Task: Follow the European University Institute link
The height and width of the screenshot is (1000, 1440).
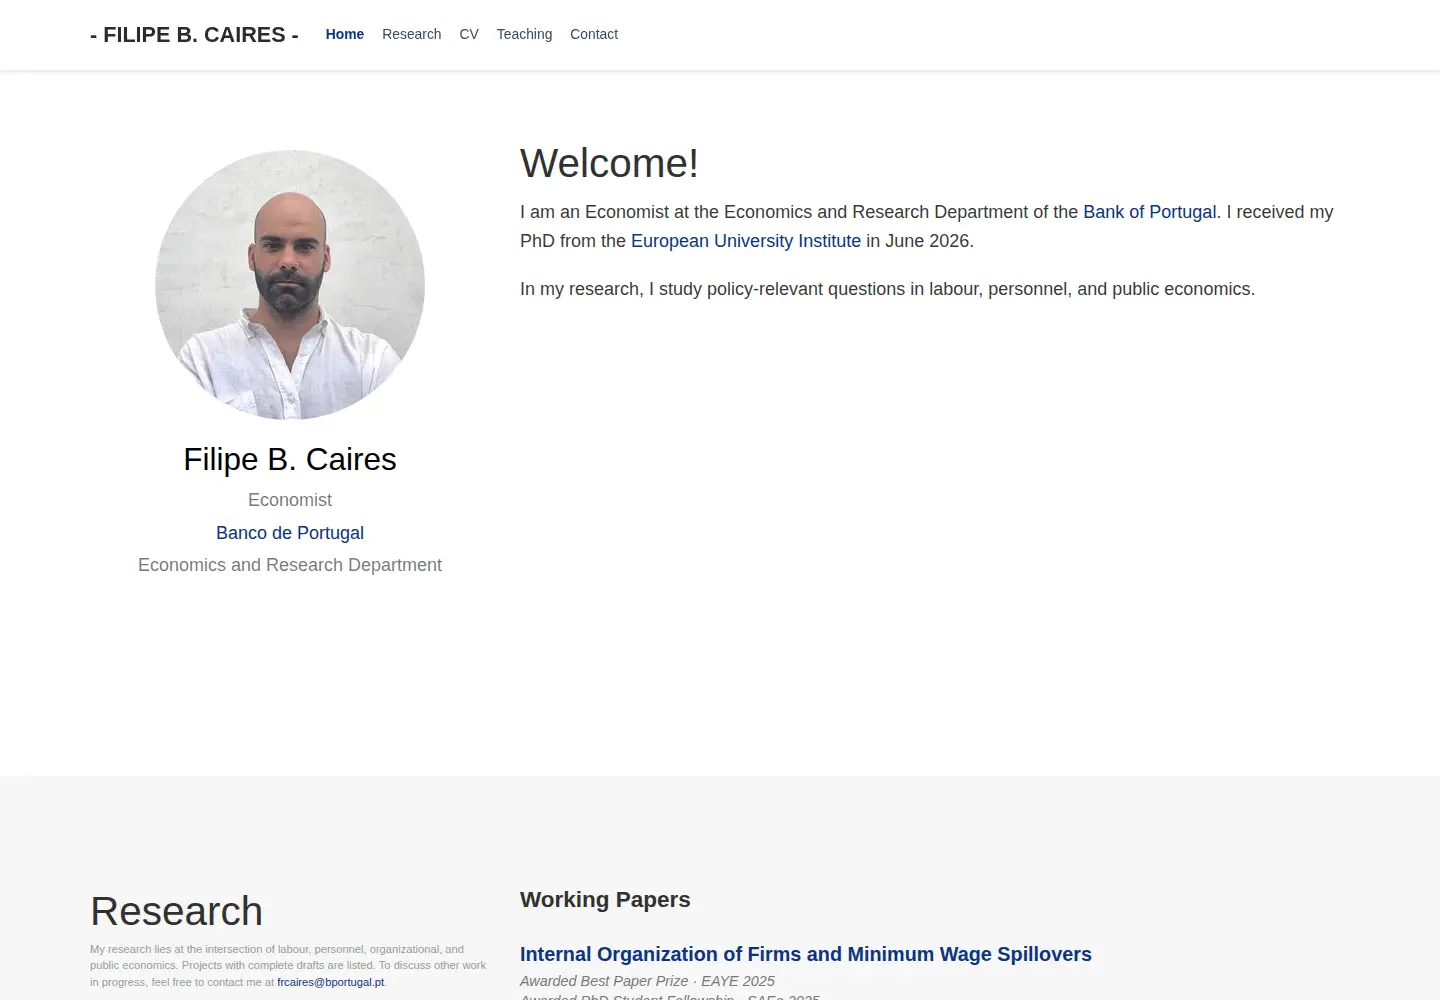Action: [746, 241]
